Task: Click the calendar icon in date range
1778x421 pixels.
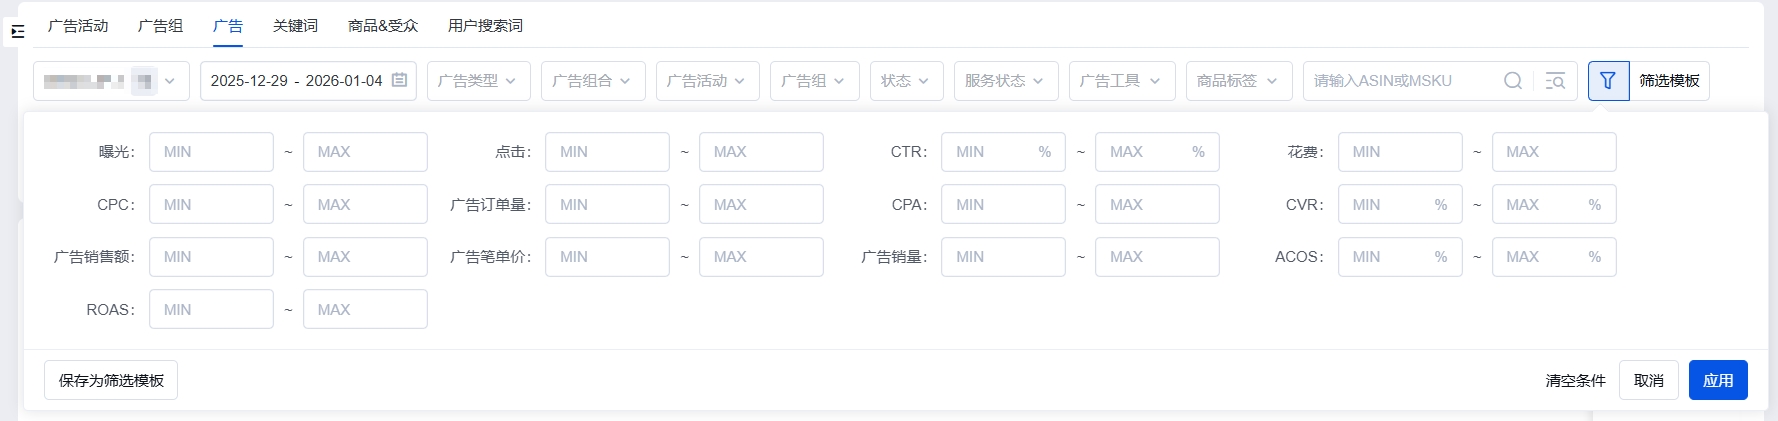Action: [x=399, y=80]
